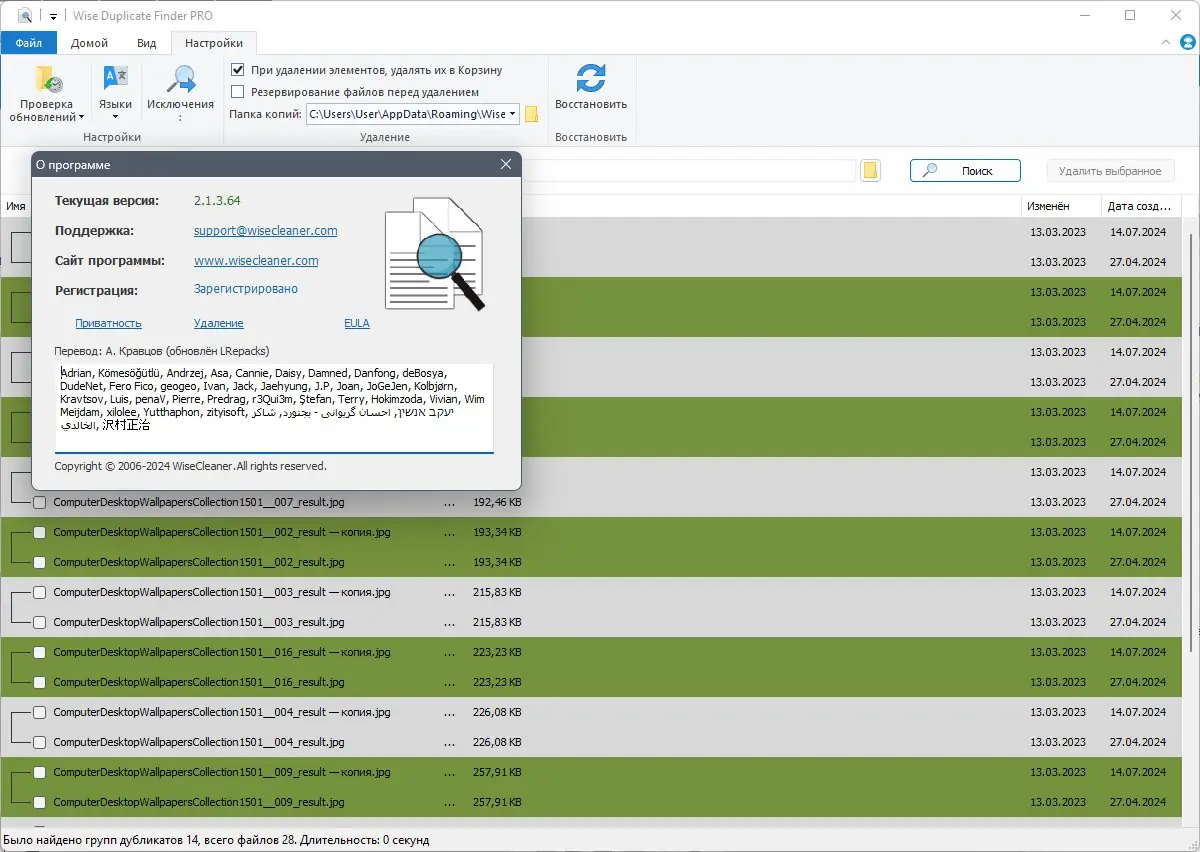The image size is (1200, 852).
Task: Check the 009_result.jpg file checkbox
Action: [x=40, y=802]
